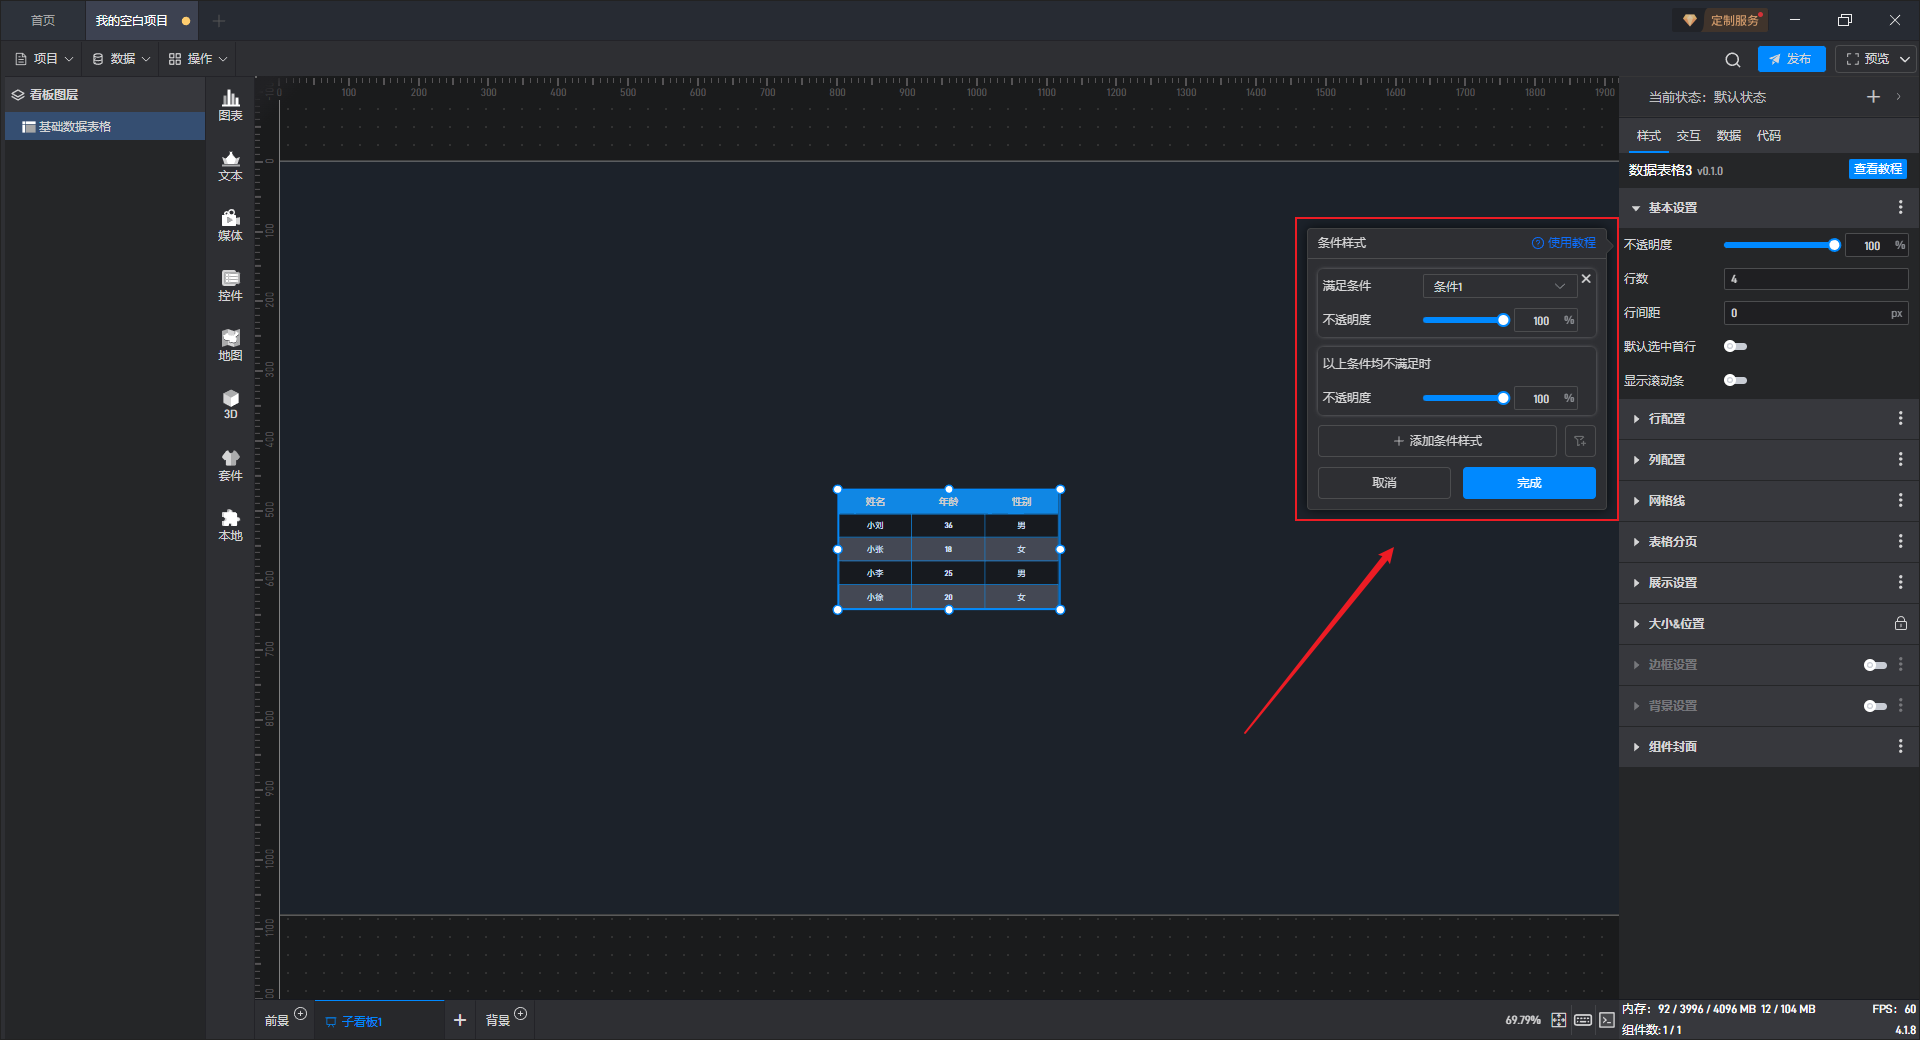Open the preview dropdown arrow next to 预览
This screenshot has width=1920, height=1040.
(x=1905, y=59)
